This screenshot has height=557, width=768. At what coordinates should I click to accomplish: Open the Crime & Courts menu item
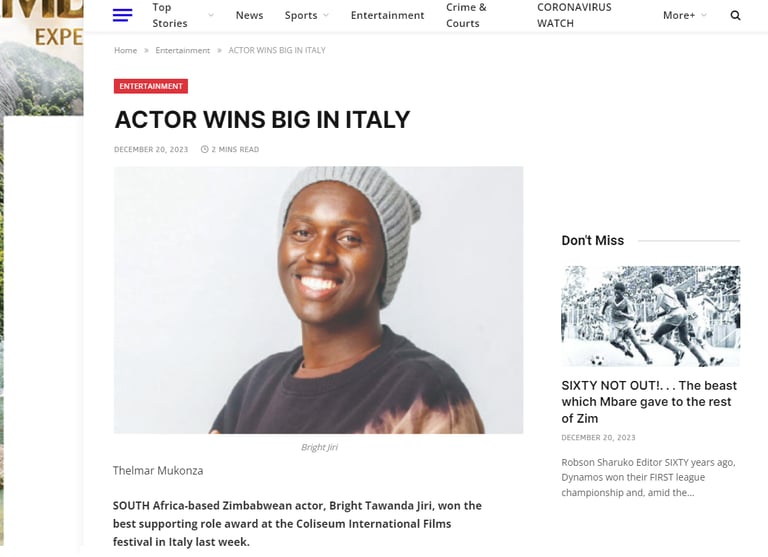click(x=466, y=15)
